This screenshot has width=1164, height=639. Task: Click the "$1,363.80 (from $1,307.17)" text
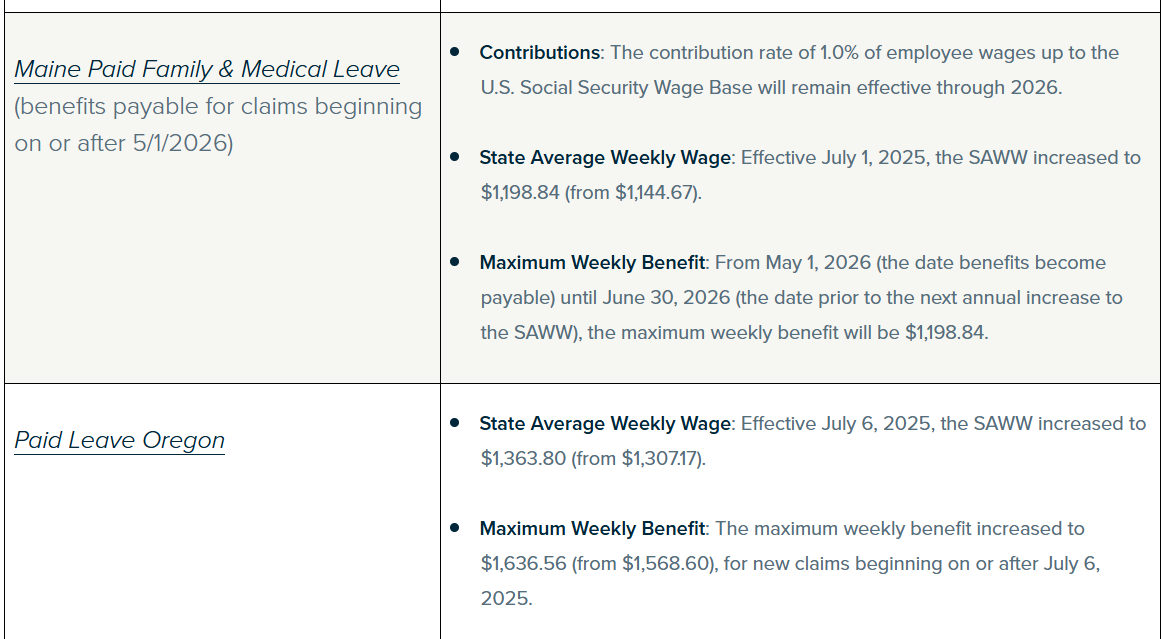click(x=592, y=459)
